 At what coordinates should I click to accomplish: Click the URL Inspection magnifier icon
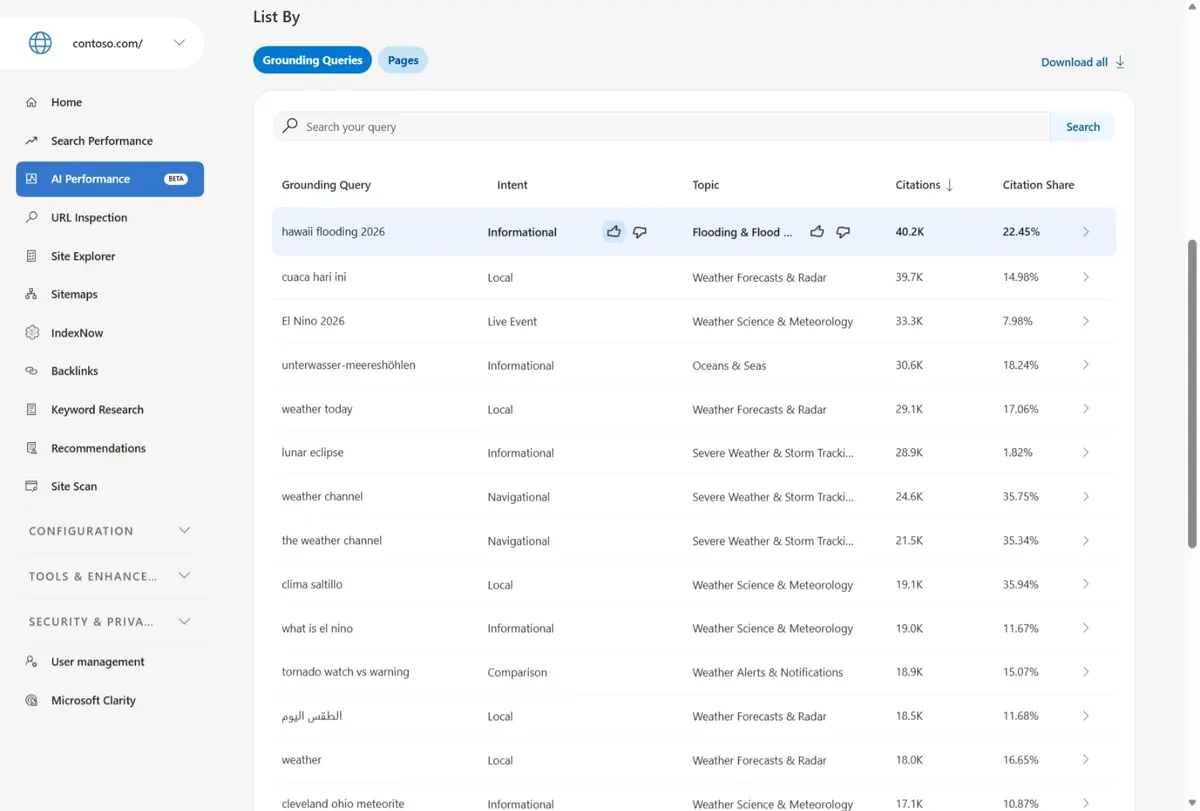[31, 217]
